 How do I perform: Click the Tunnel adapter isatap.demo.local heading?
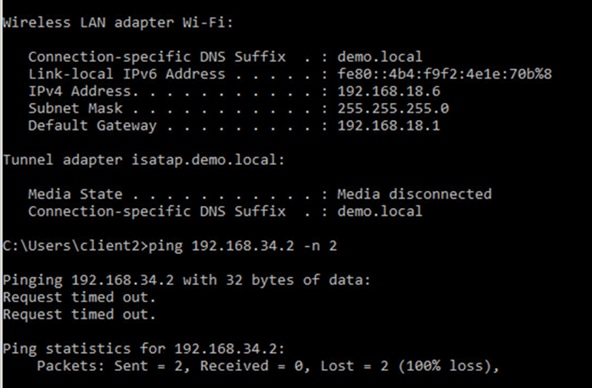pyautogui.click(x=144, y=160)
